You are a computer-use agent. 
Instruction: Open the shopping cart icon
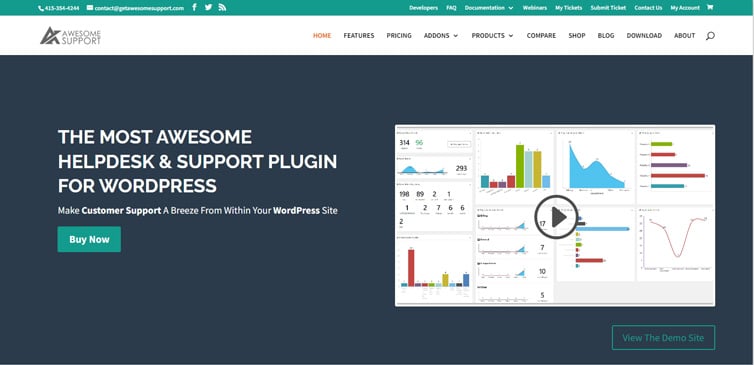[710, 8]
